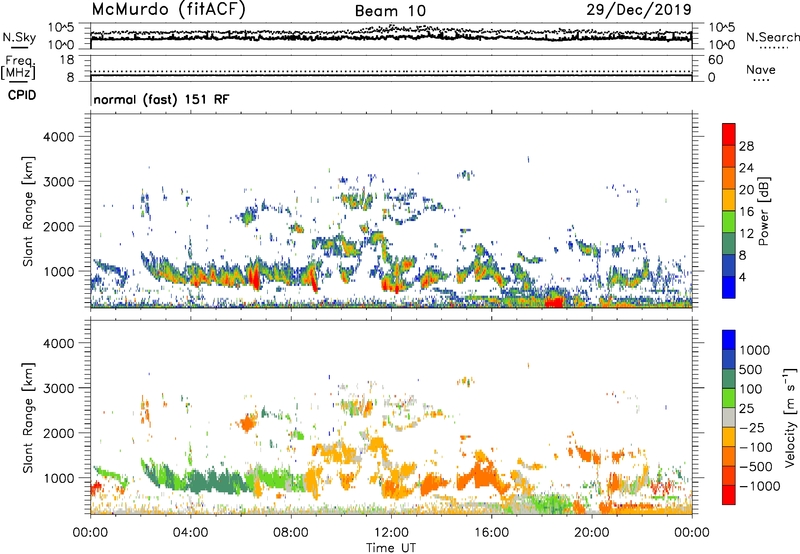
Task: Click the red high-power patch near 18:30 UT
Action: 554,301
